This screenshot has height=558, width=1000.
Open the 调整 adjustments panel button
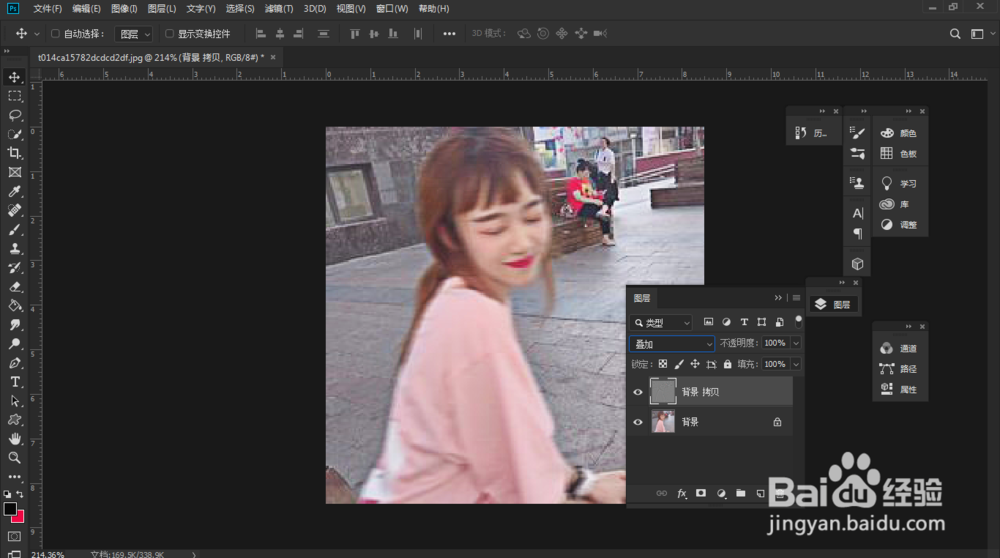pos(898,225)
